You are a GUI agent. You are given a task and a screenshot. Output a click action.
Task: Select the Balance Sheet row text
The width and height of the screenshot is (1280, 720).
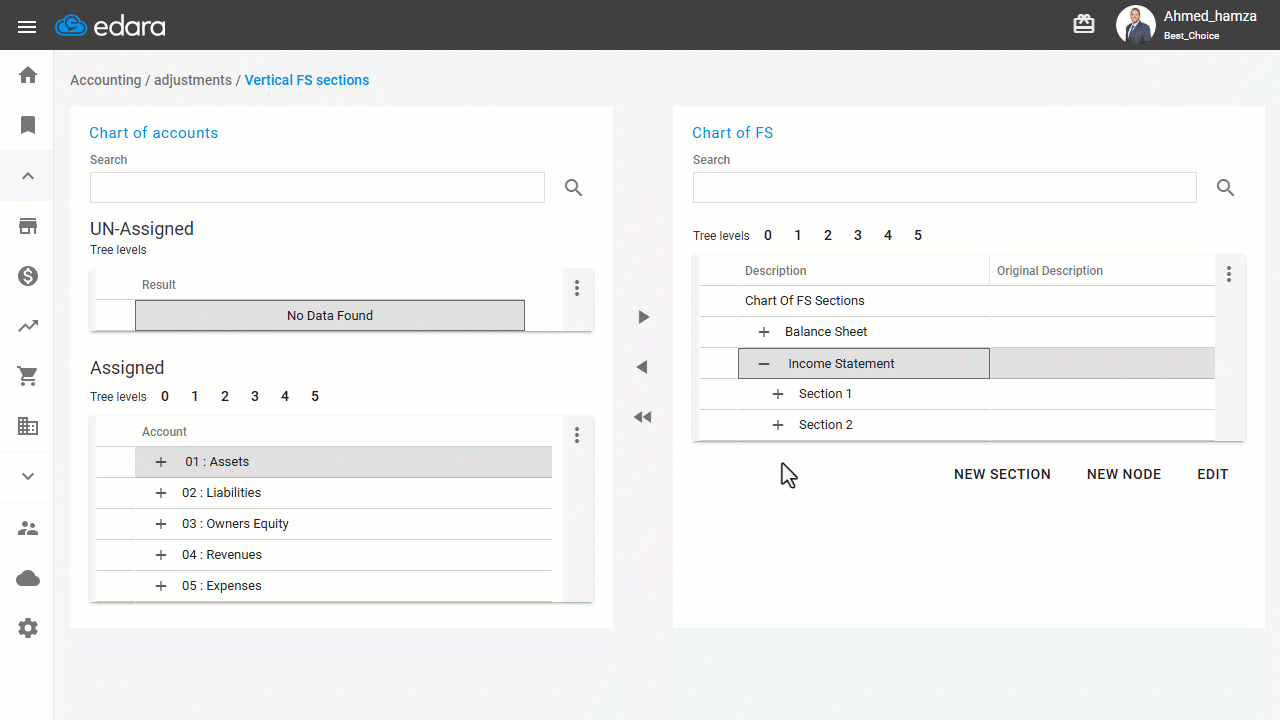pyautogui.click(x=826, y=332)
